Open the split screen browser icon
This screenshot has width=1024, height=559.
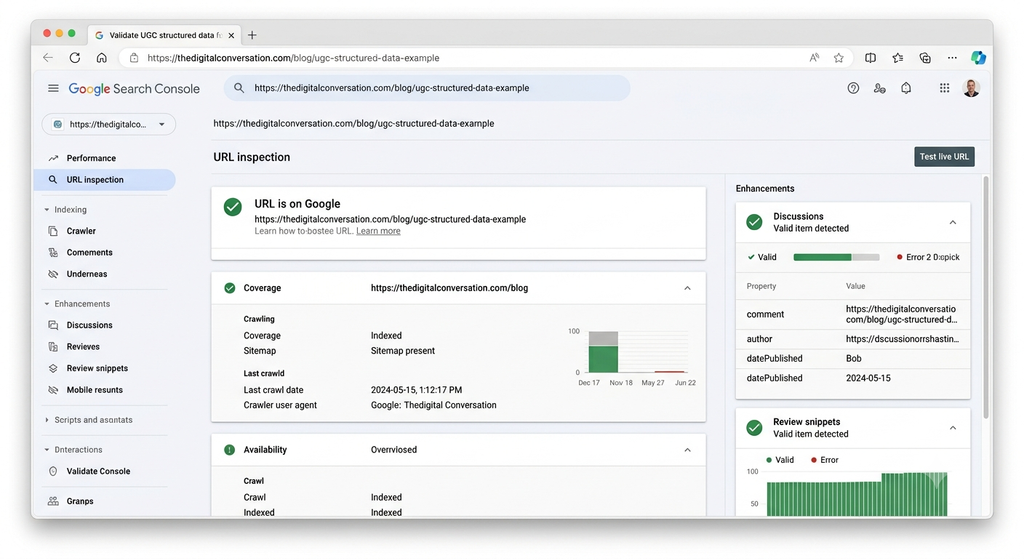pos(870,57)
